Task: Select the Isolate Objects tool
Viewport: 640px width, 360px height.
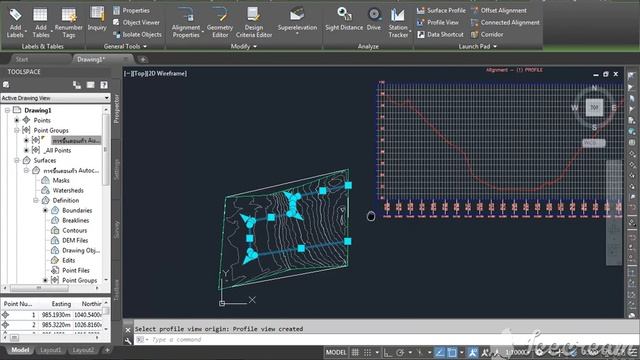Action: click(137, 34)
